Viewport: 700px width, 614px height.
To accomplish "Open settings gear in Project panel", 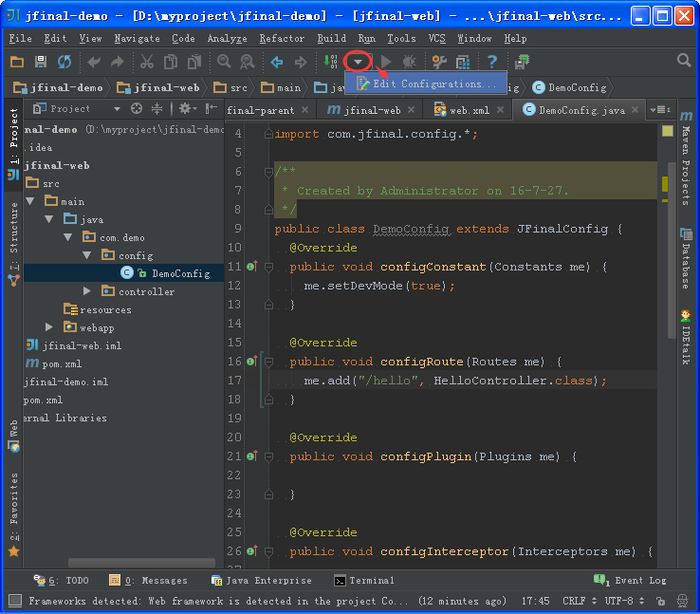I will 184,108.
